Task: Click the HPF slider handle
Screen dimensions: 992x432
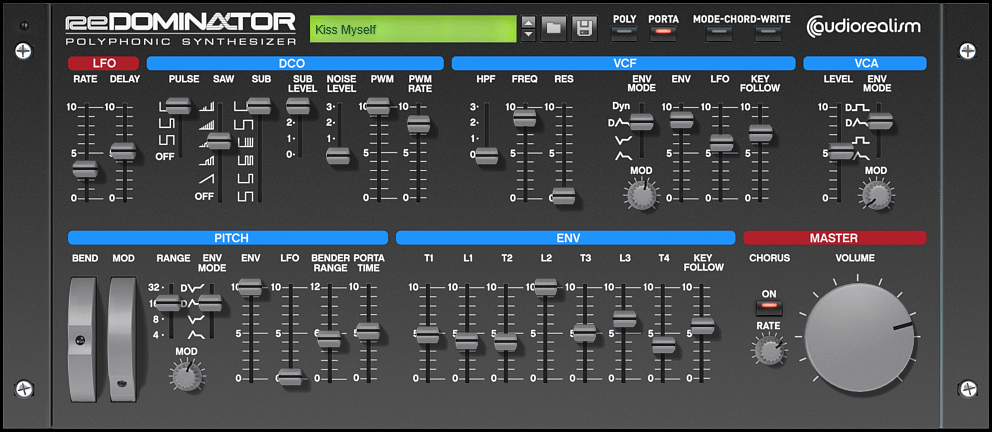Action: [x=487, y=156]
